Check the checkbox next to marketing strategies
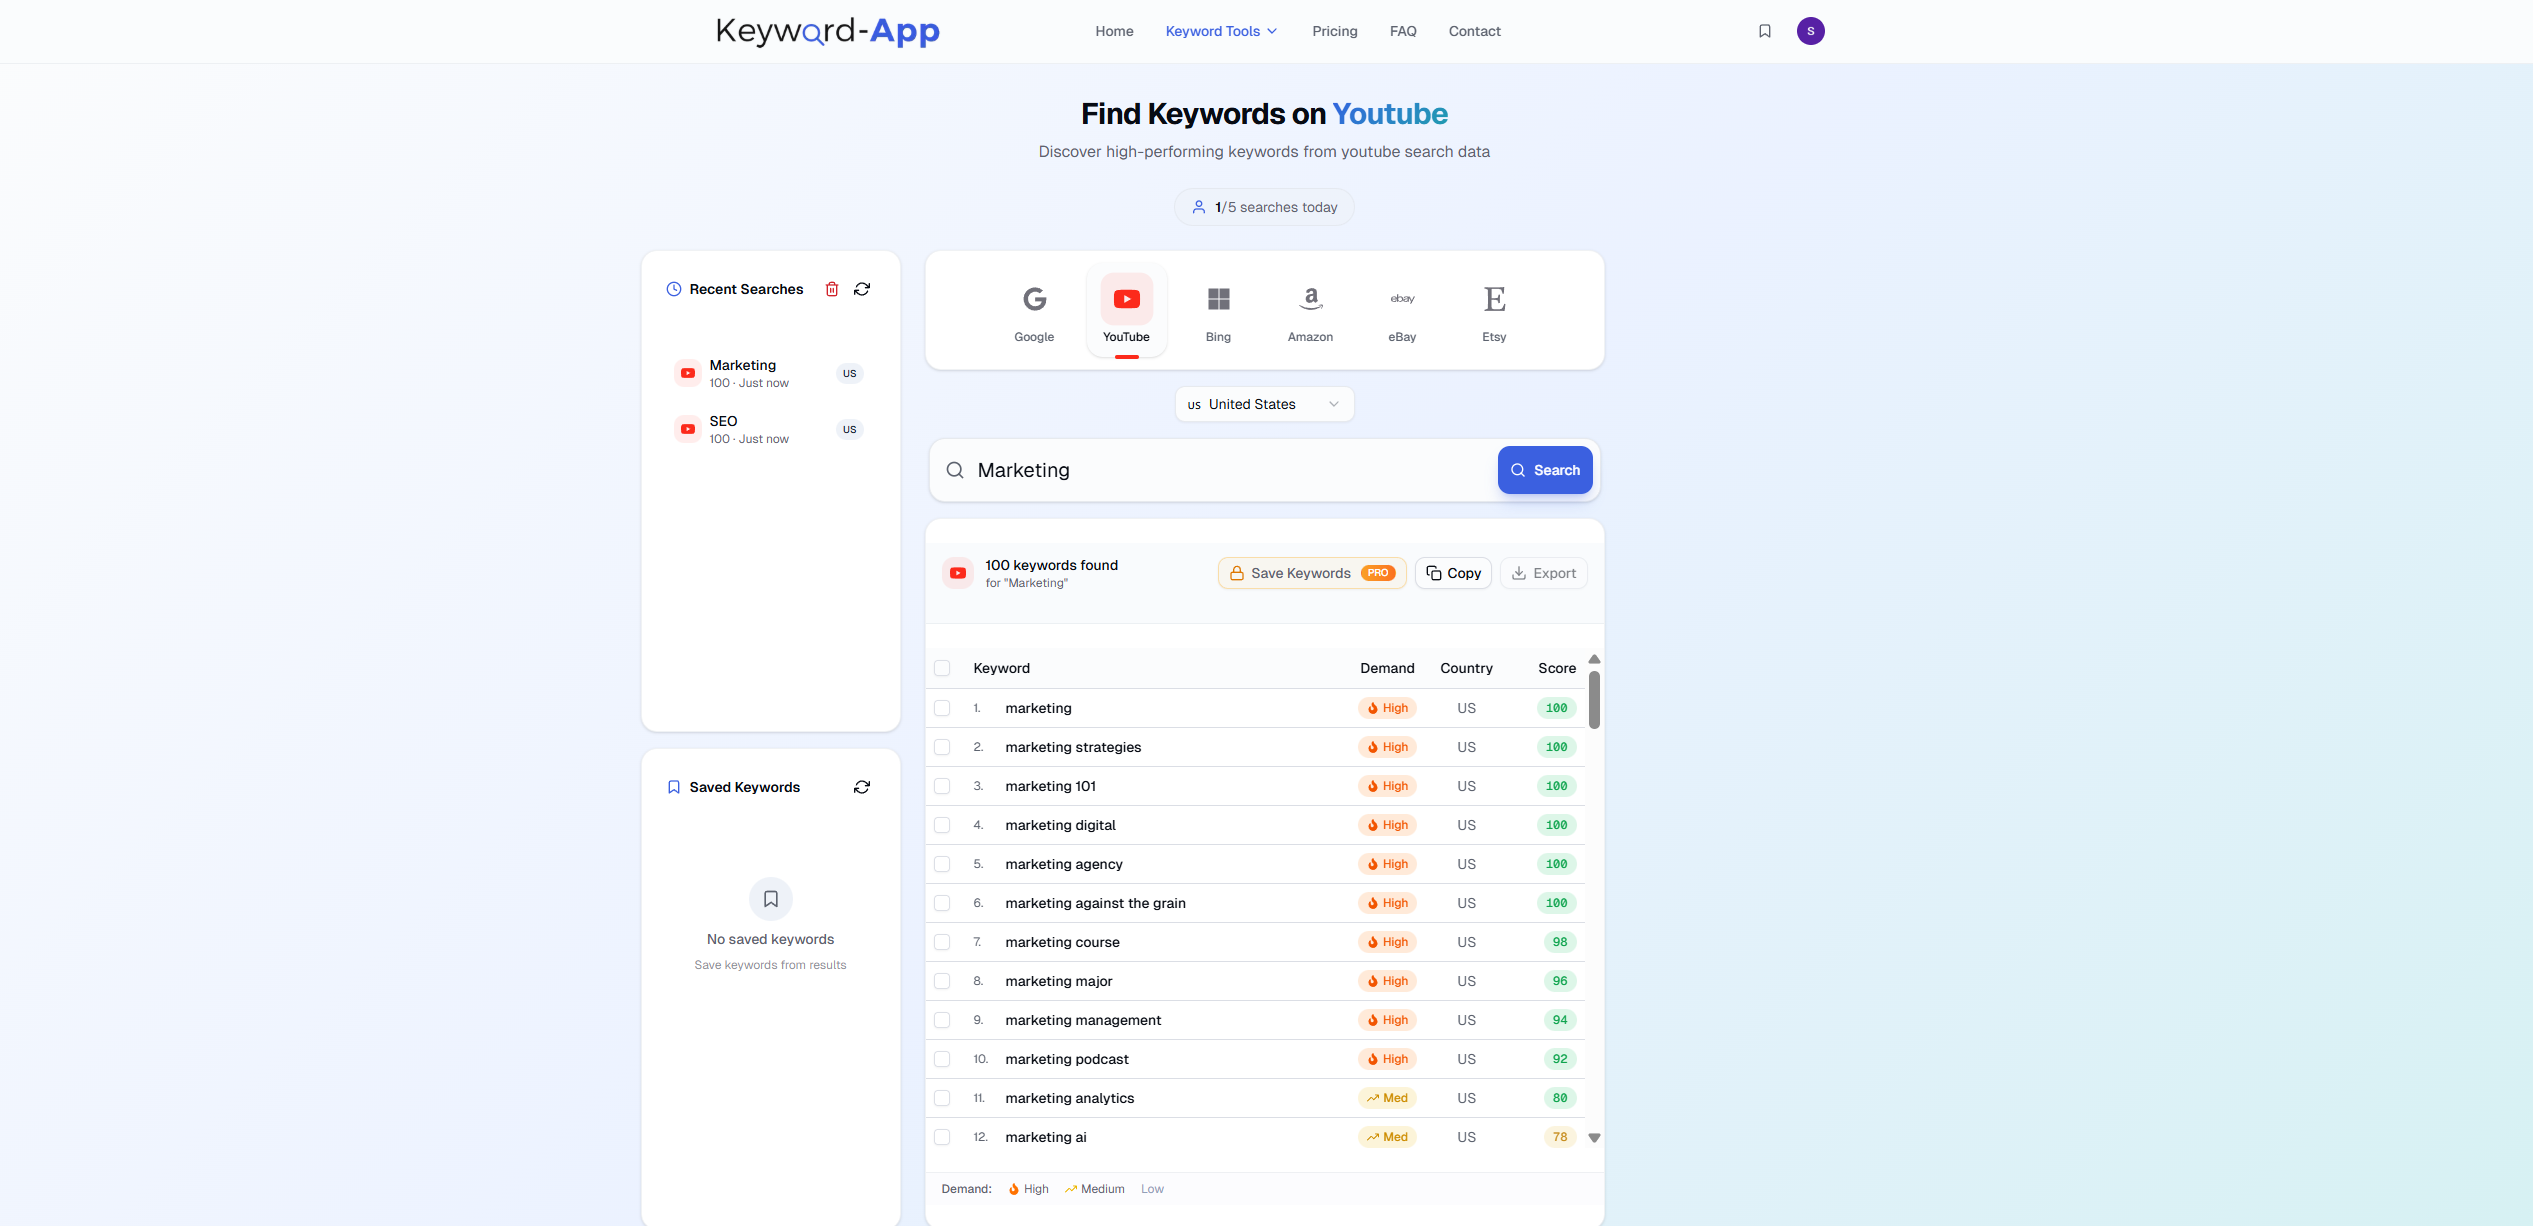 942,747
